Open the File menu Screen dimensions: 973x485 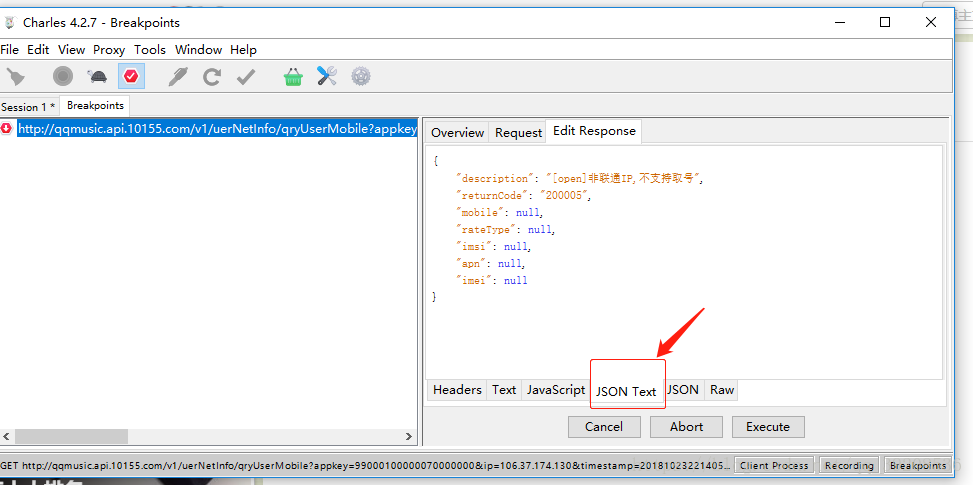(9, 50)
